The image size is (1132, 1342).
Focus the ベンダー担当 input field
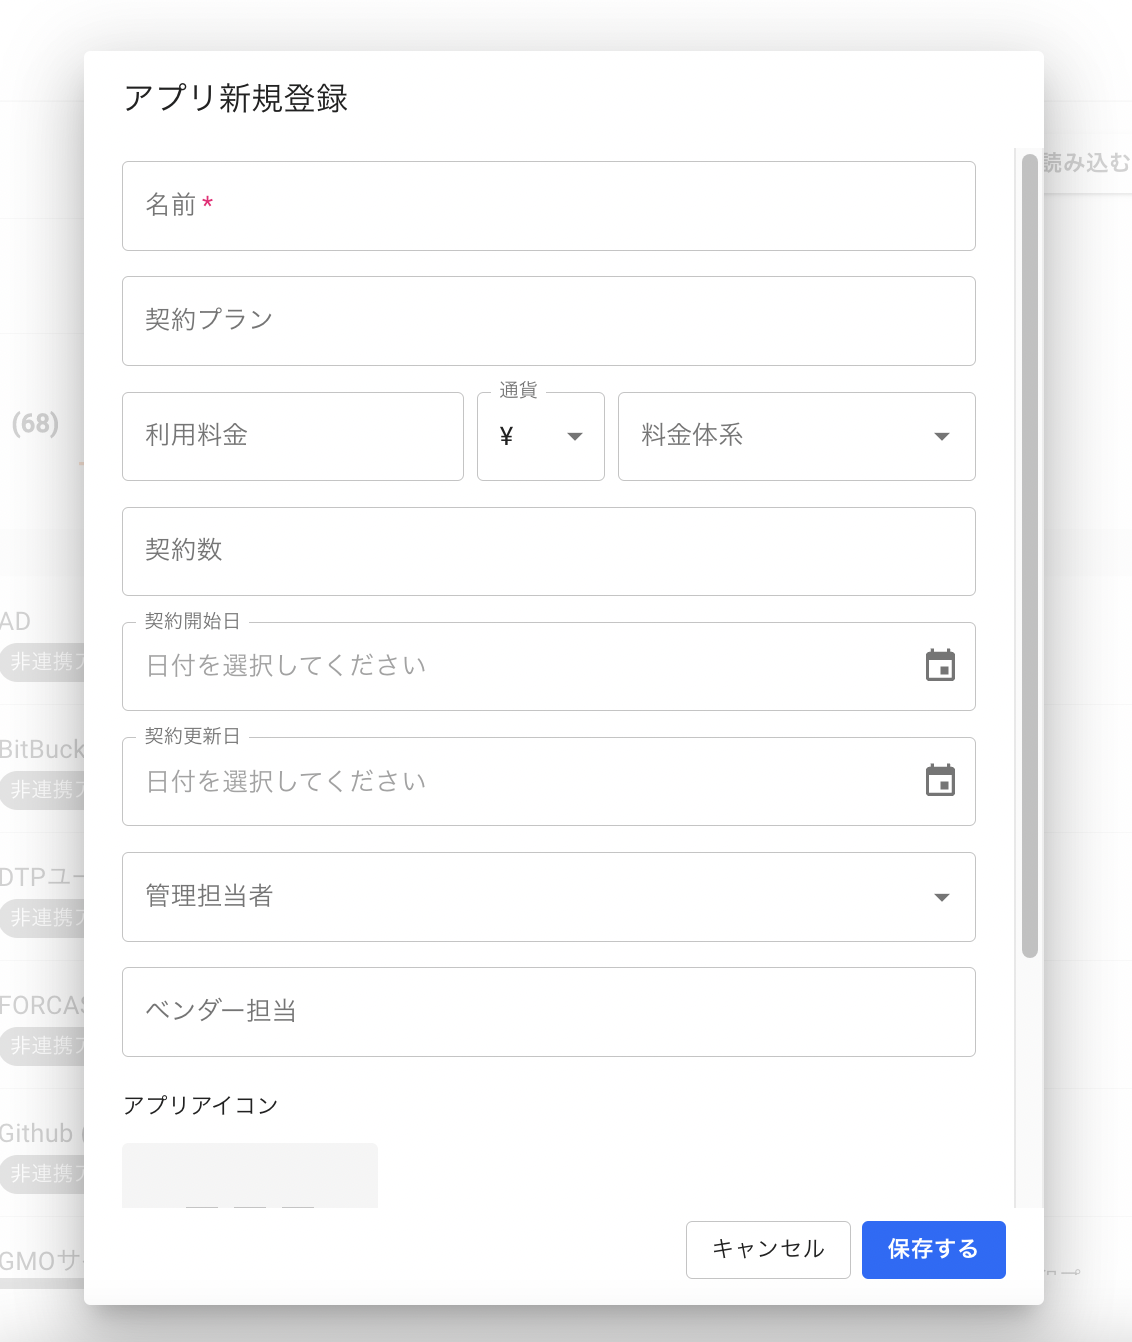coord(548,1012)
